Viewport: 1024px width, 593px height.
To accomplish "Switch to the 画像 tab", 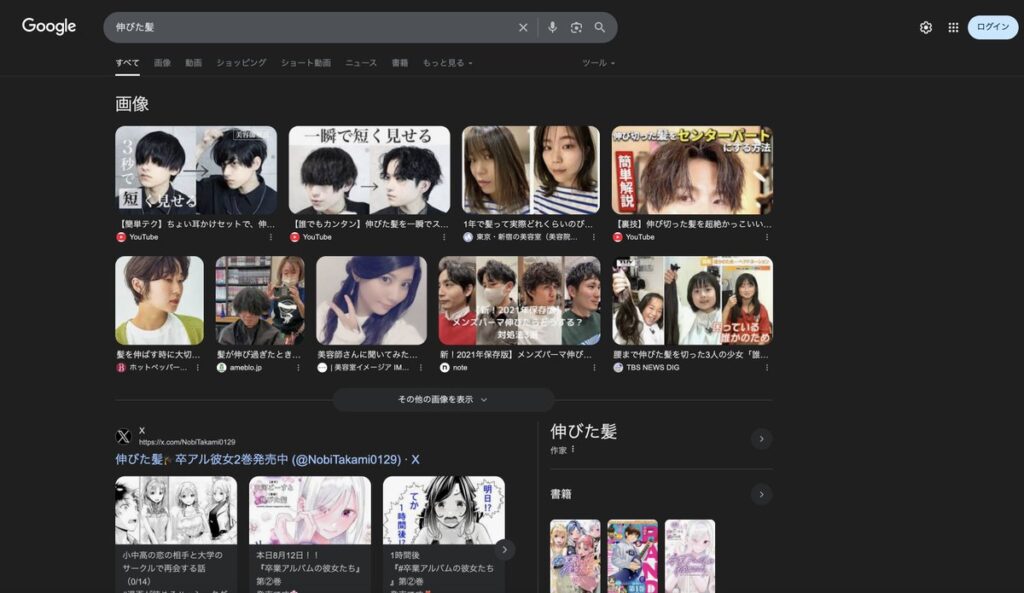I will [162, 63].
